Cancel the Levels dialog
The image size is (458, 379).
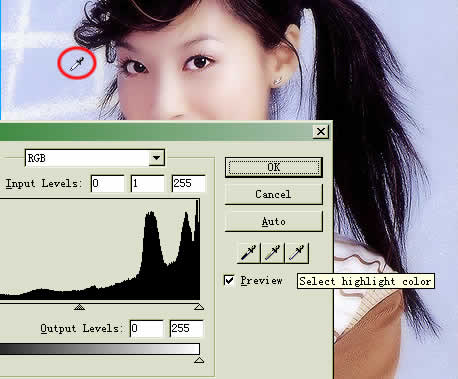coord(274,194)
